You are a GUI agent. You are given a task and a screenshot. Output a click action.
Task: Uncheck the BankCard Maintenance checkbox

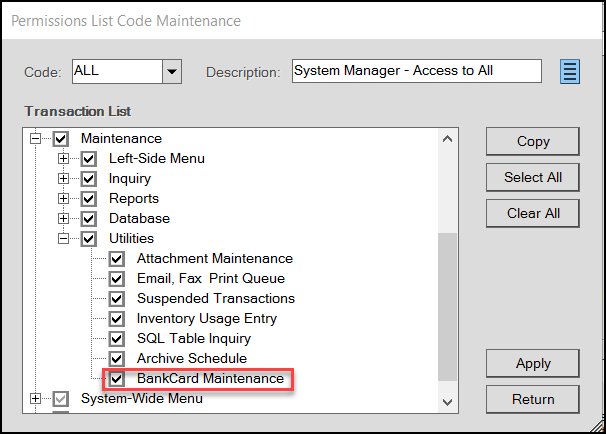(x=116, y=379)
